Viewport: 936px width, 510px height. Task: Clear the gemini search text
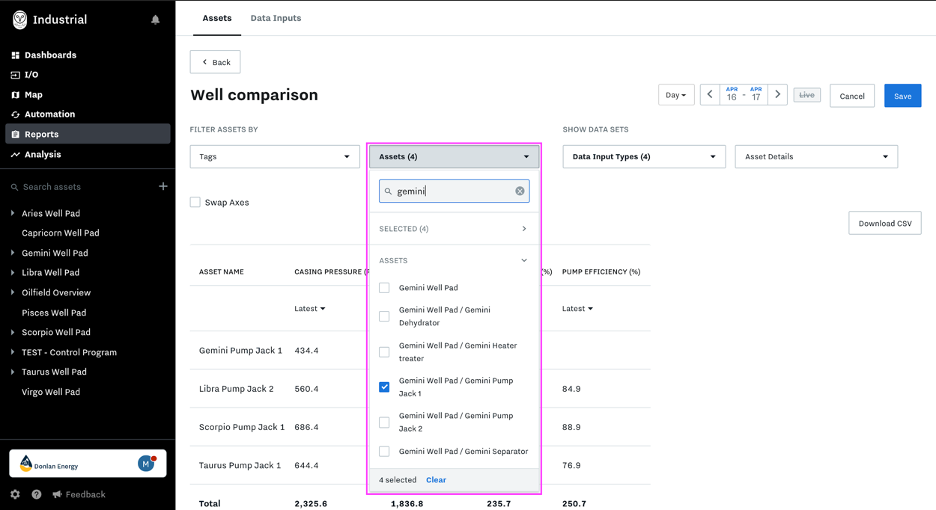tap(520, 191)
